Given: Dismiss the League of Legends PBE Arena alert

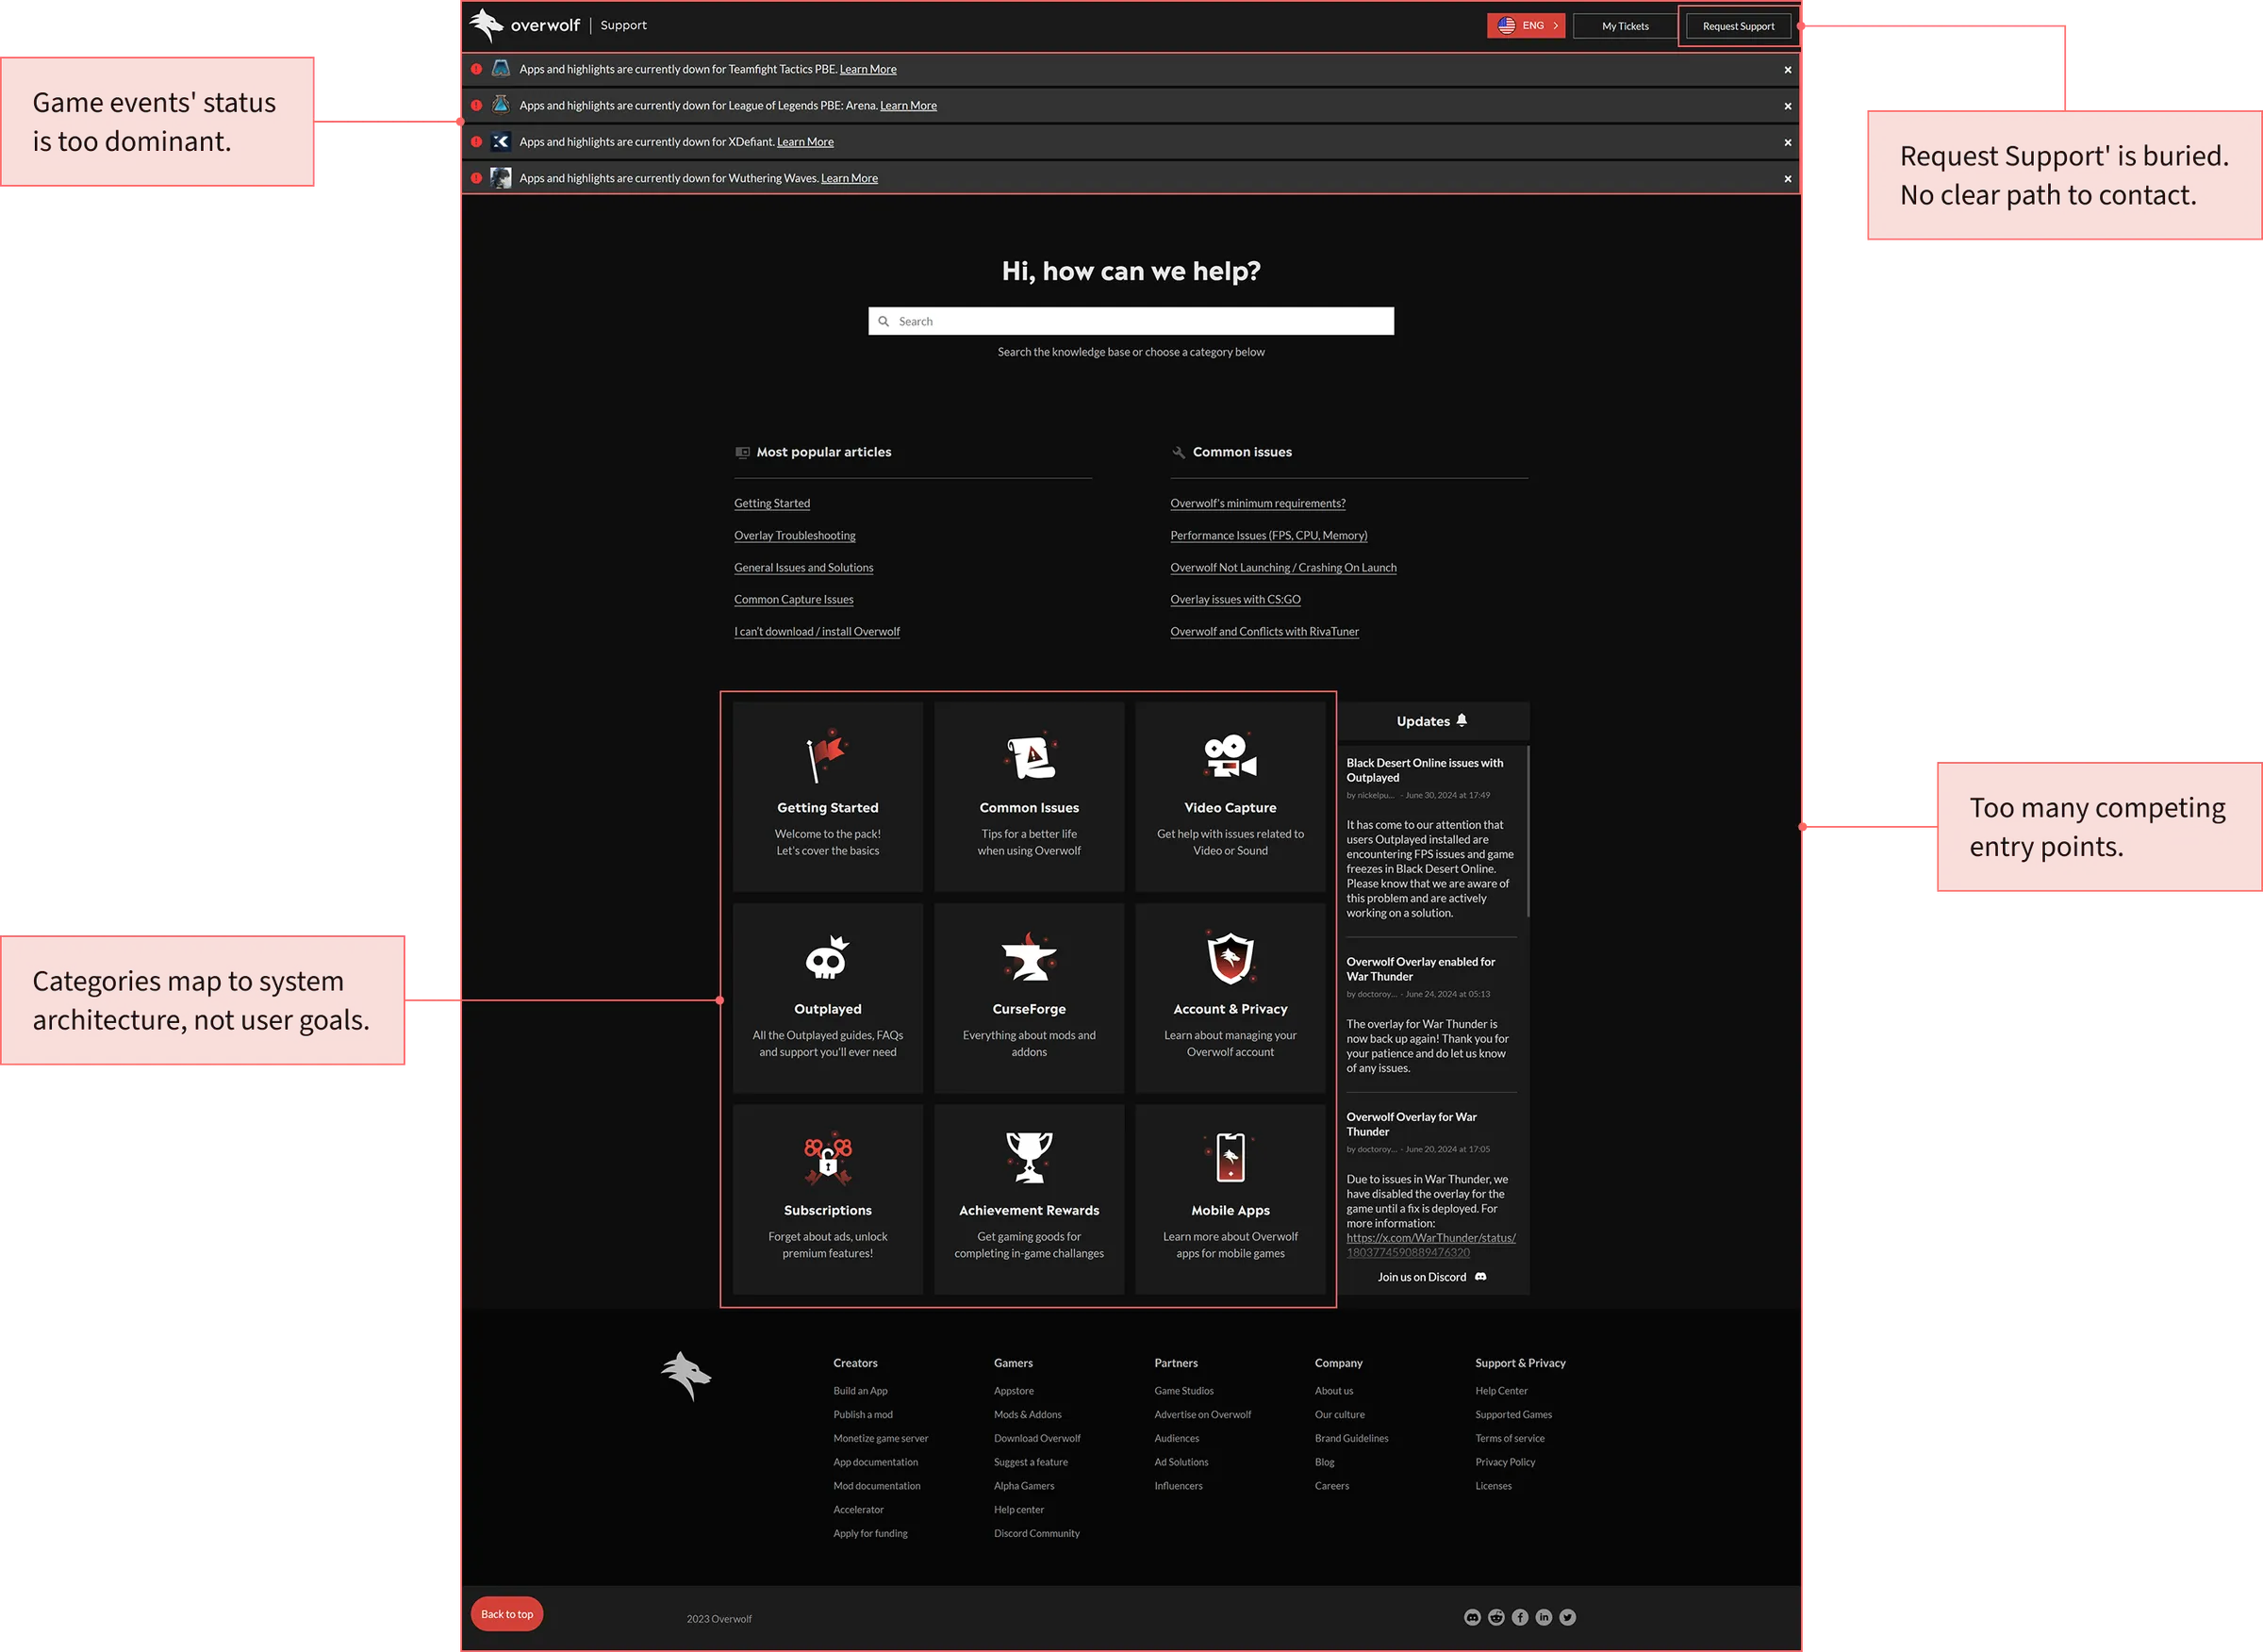Looking at the screenshot, I should (x=1788, y=106).
